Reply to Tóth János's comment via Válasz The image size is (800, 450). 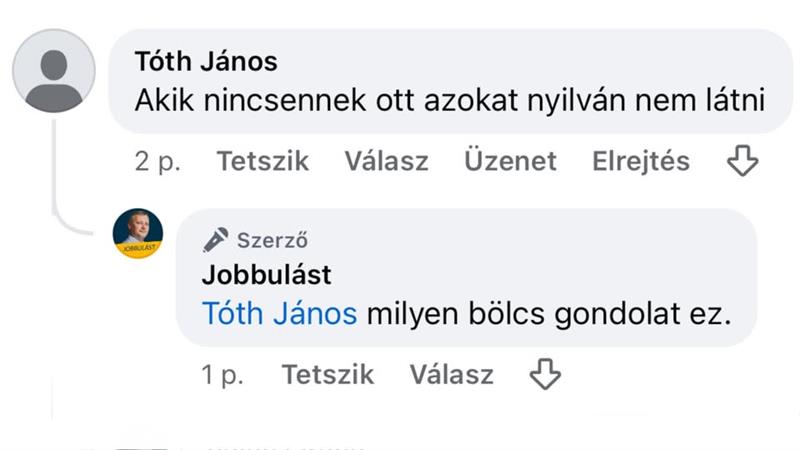[386, 161]
